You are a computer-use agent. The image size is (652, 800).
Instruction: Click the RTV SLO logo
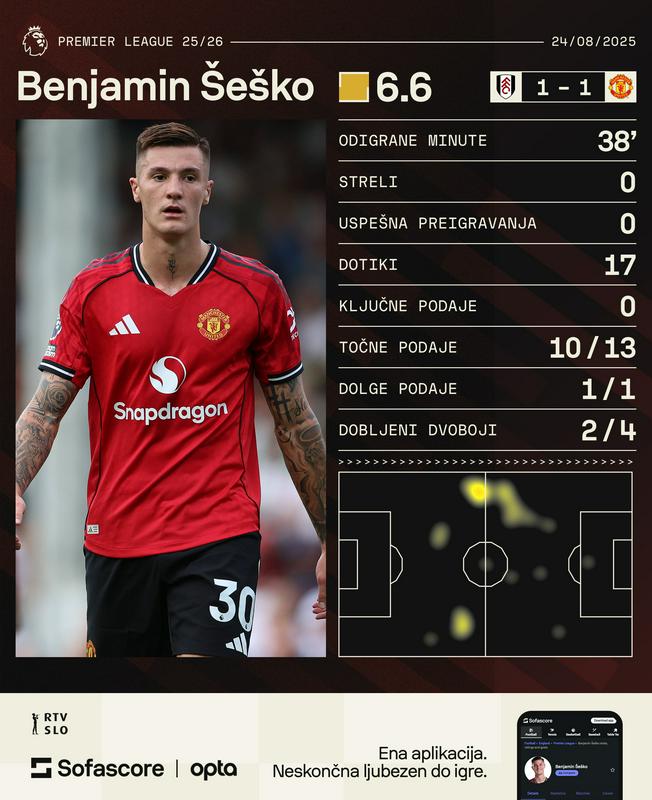(49, 723)
